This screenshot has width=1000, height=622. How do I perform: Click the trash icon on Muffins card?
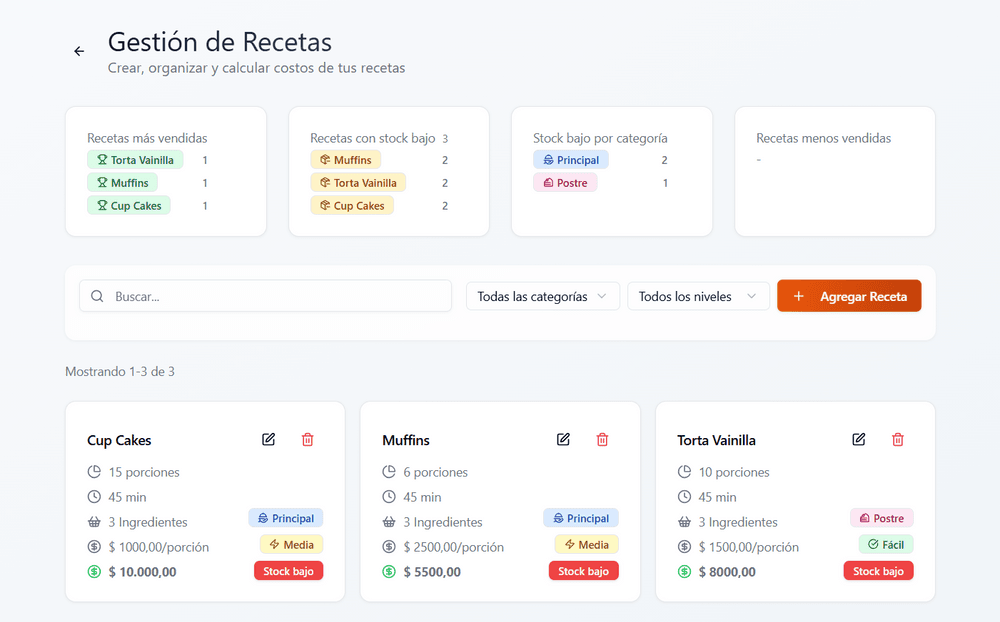pyautogui.click(x=602, y=440)
